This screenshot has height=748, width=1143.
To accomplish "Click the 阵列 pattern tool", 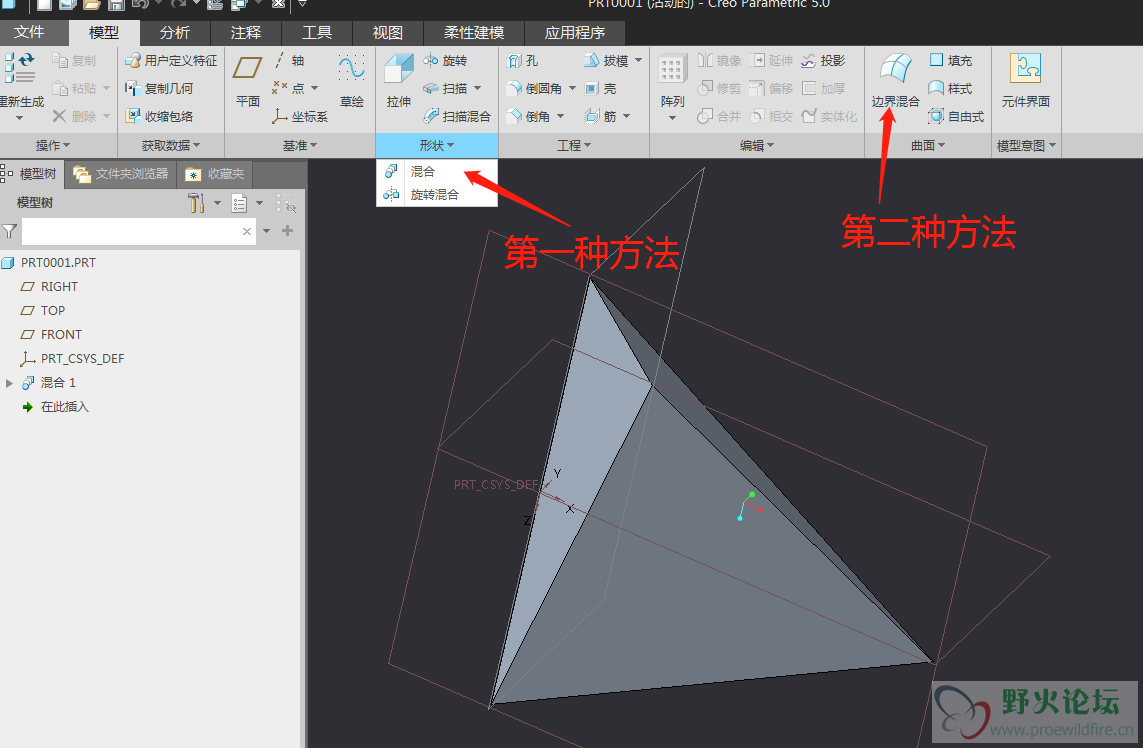I will tap(672, 82).
